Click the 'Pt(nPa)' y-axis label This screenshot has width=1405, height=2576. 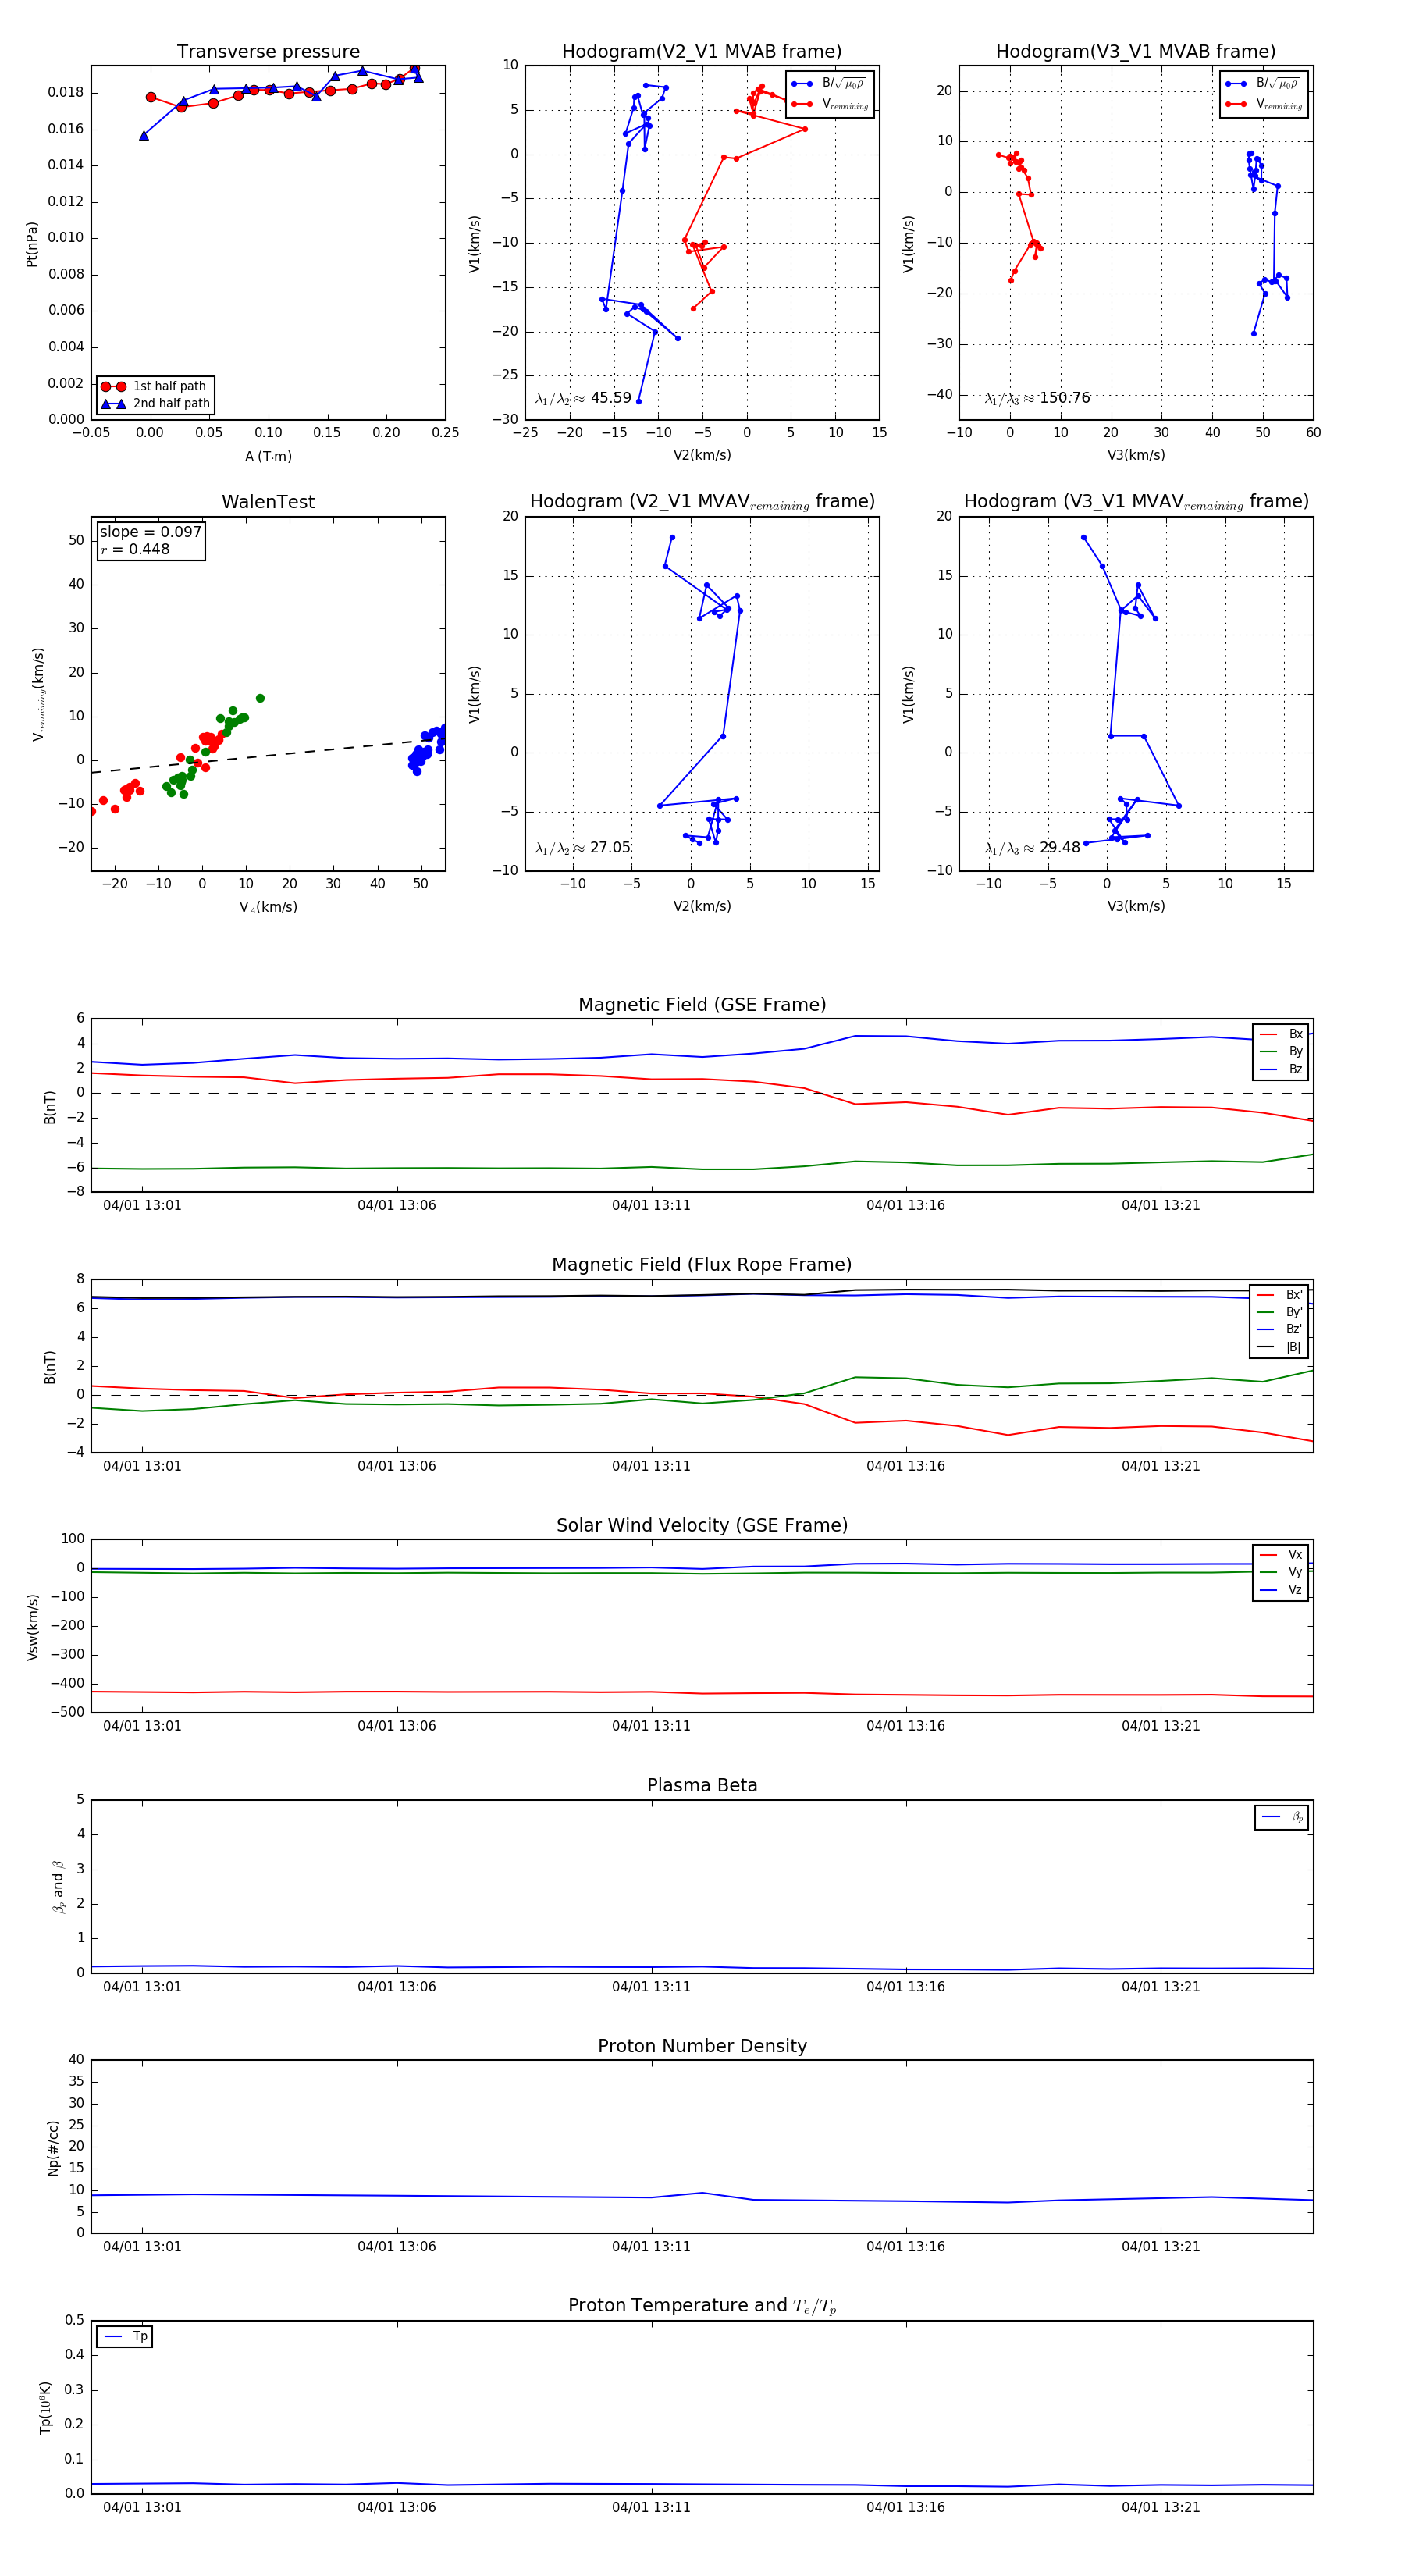tap(32, 244)
